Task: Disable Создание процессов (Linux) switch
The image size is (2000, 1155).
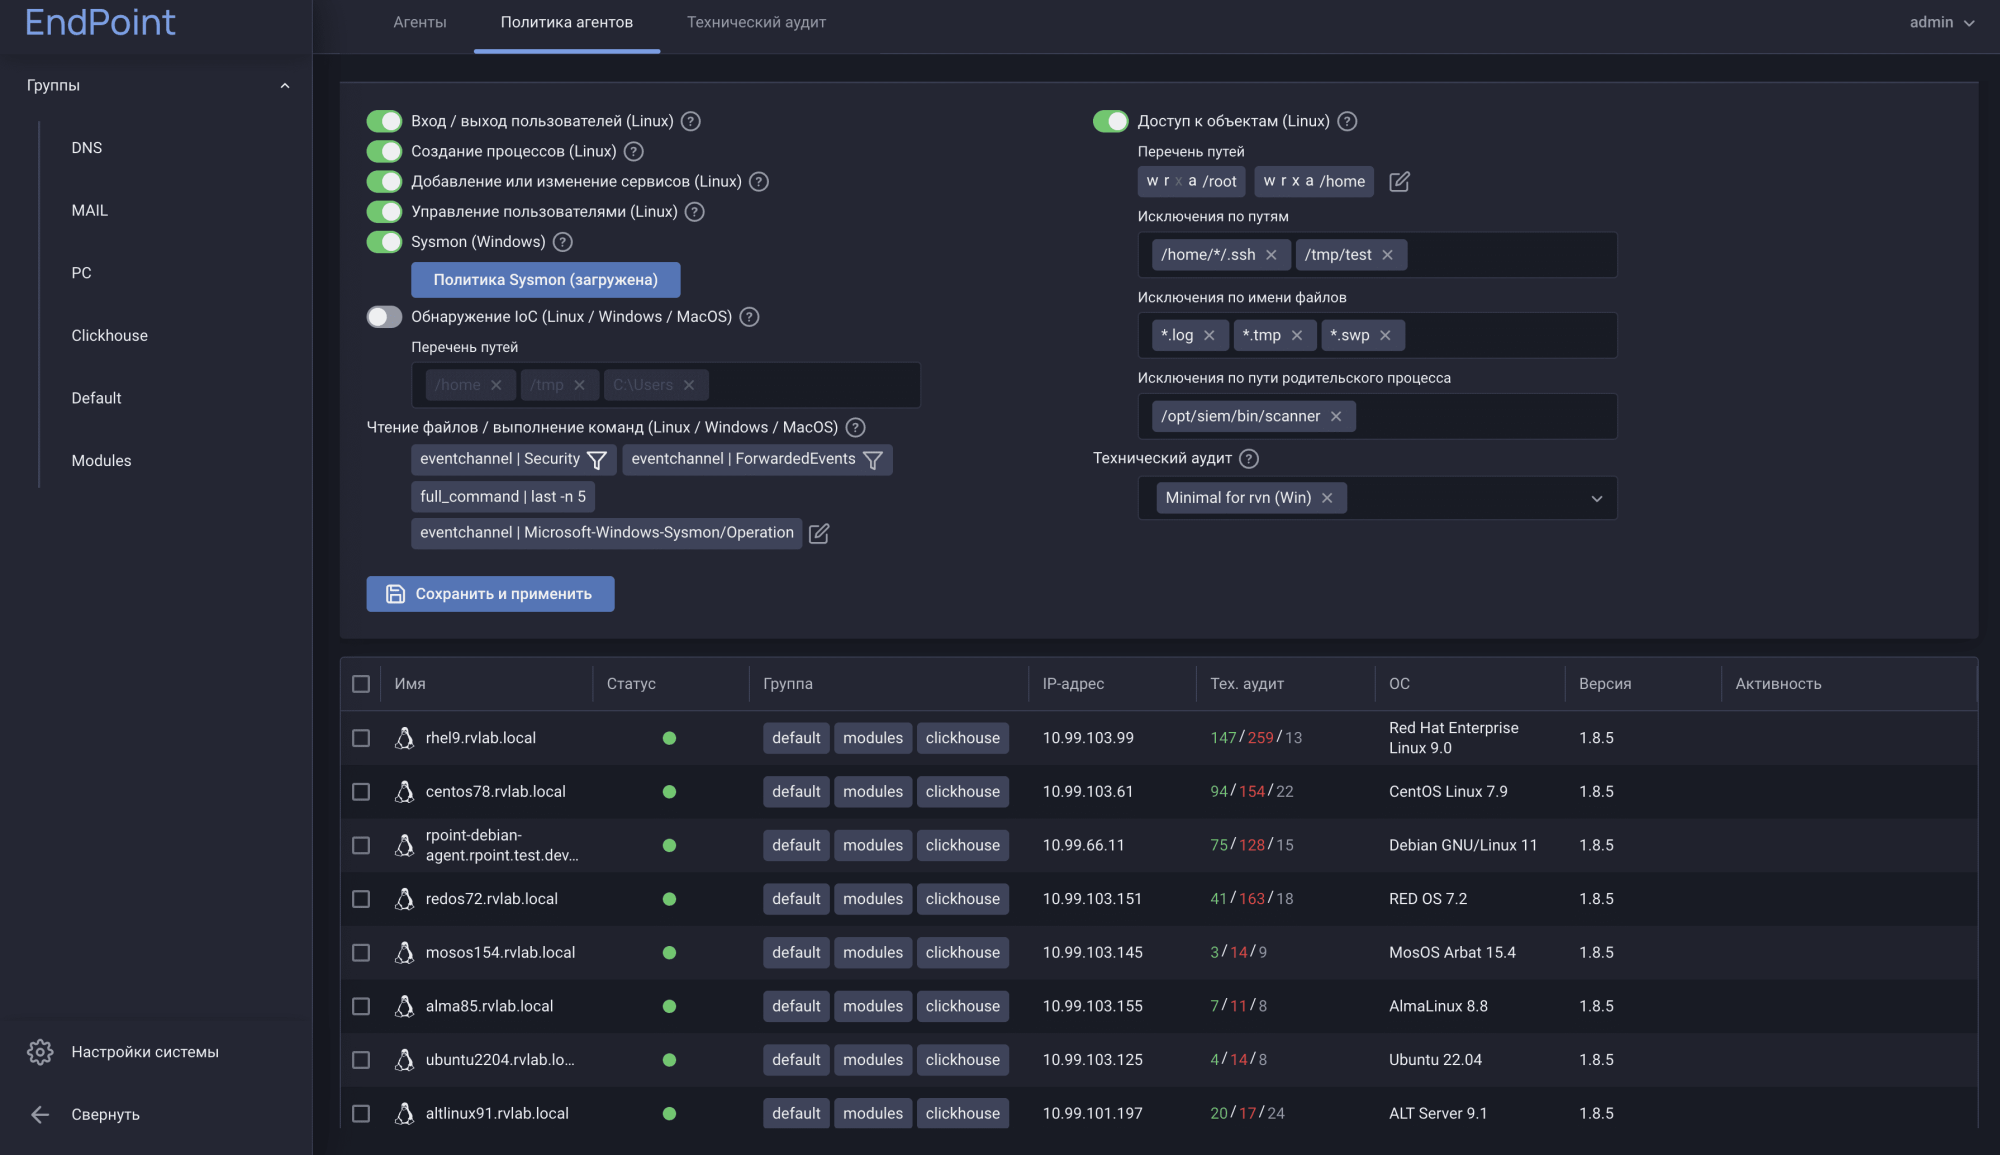Action: click(x=384, y=151)
